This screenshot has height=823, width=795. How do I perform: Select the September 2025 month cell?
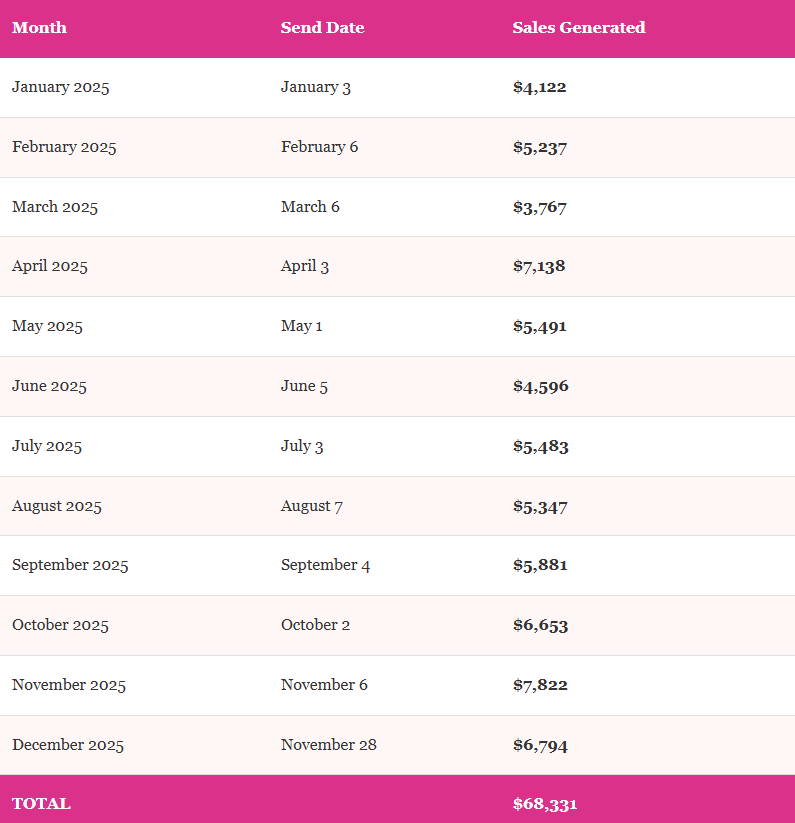(70, 565)
